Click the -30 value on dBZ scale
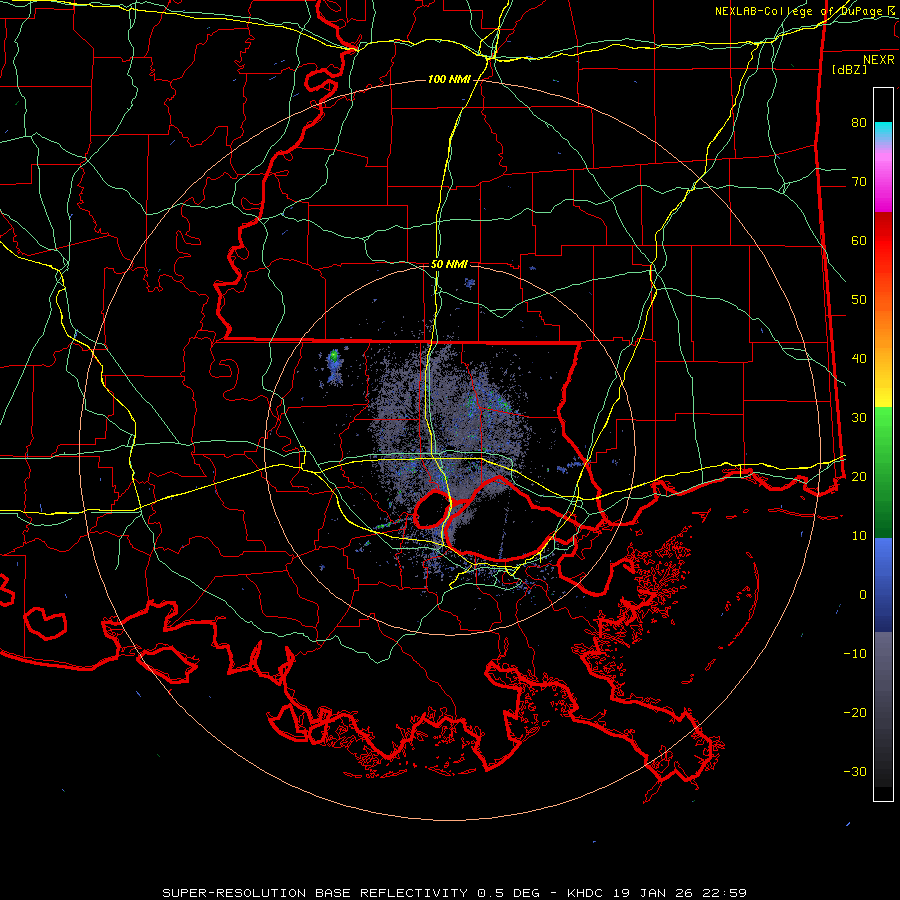This screenshot has width=900, height=900. tap(855, 772)
